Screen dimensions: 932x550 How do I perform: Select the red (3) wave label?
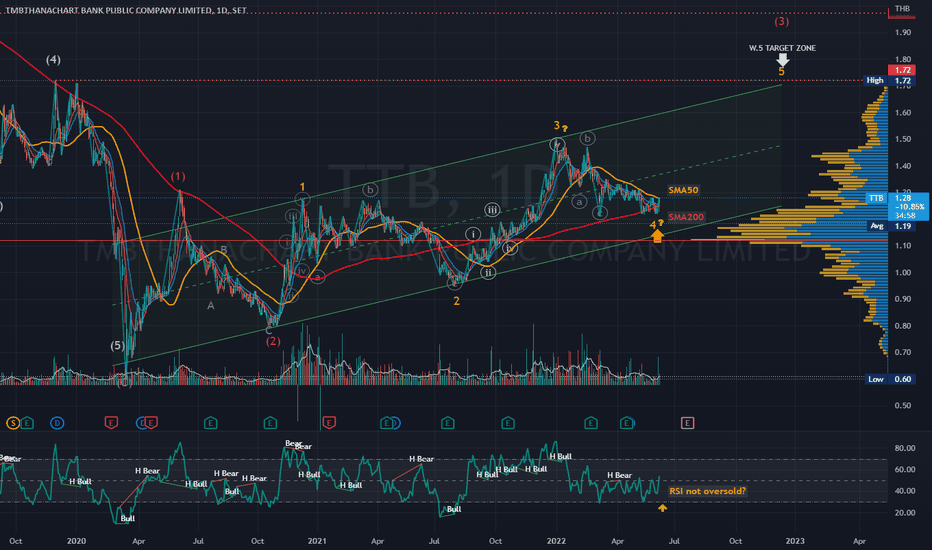pyautogui.click(x=781, y=21)
